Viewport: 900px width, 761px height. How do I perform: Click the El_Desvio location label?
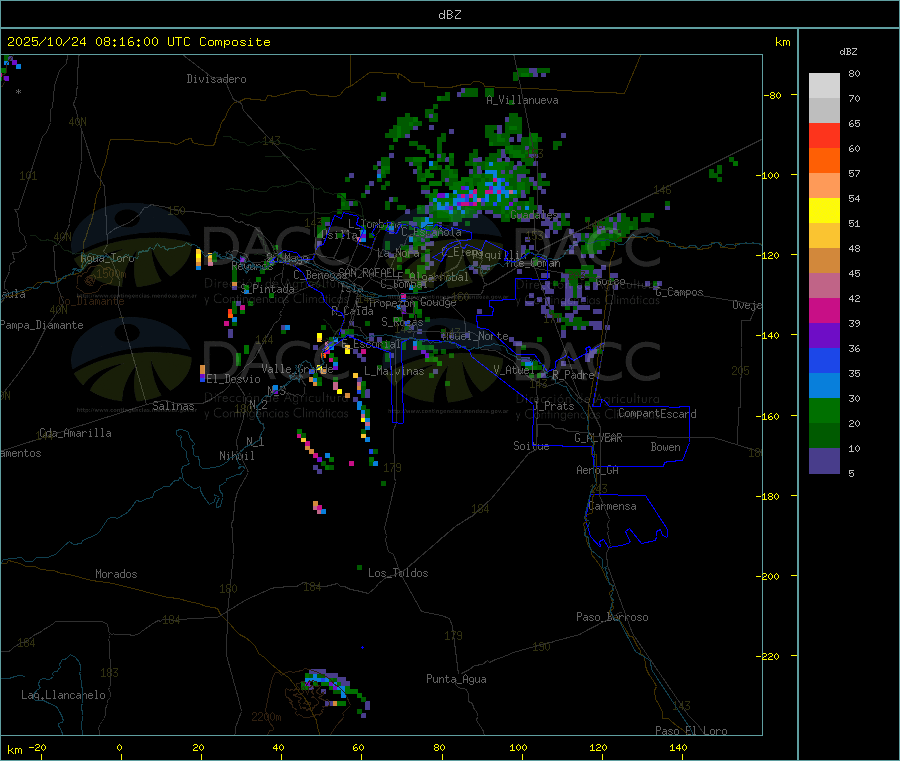234,379
